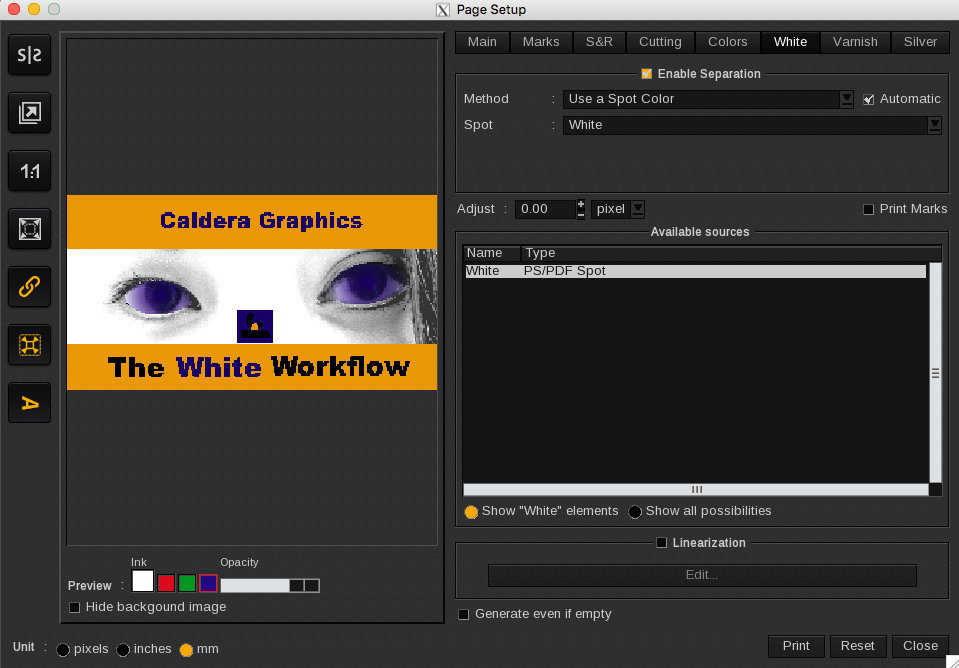Click the stacked pages arrow icon
This screenshot has height=668, width=959.
click(x=29, y=113)
